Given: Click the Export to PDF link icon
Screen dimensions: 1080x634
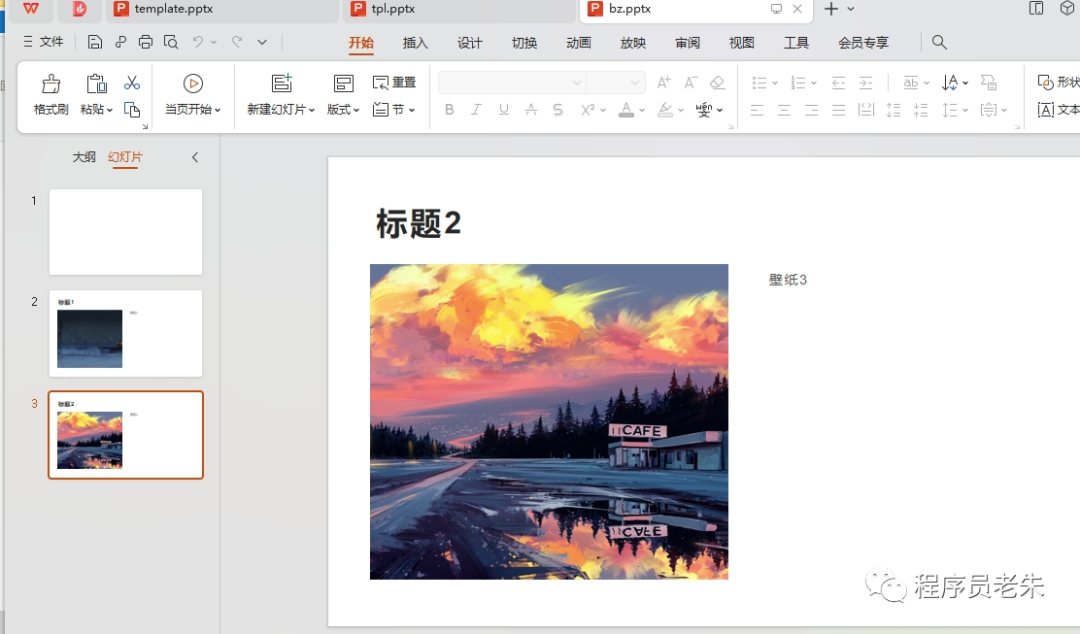Looking at the screenshot, I should tap(121, 42).
